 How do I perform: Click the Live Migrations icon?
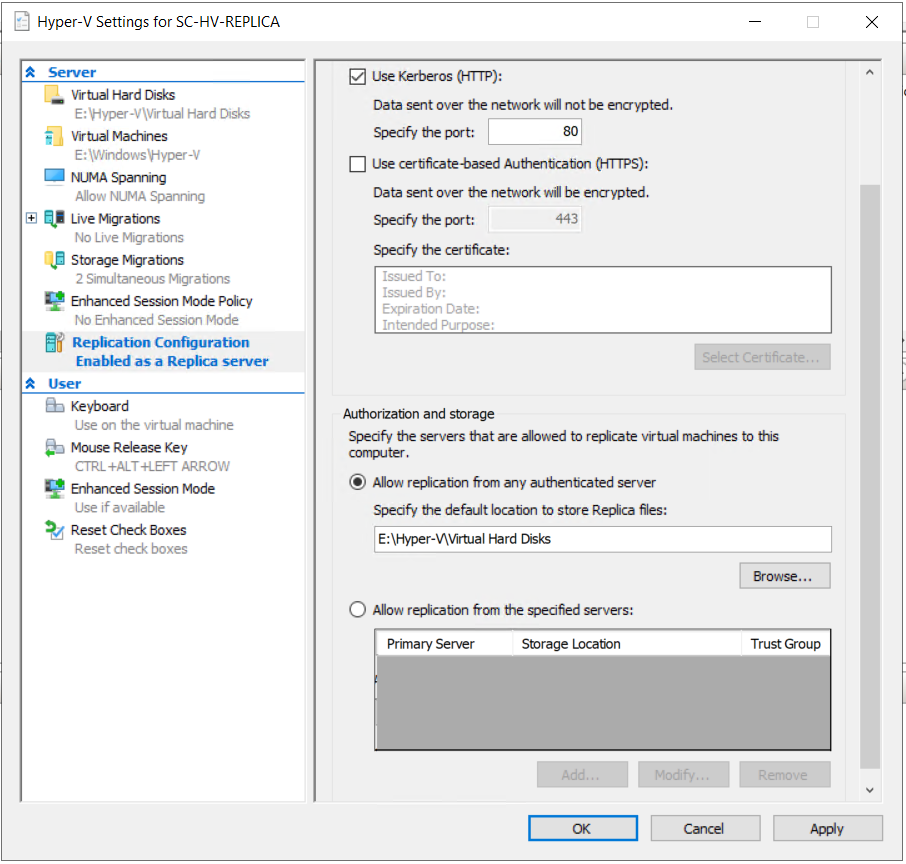54,218
